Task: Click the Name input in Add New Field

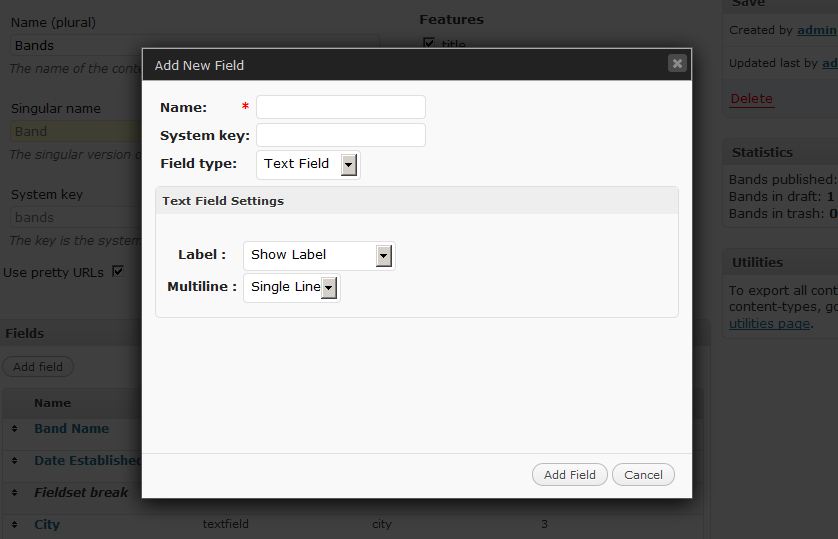Action: click(x=341, y=107)
